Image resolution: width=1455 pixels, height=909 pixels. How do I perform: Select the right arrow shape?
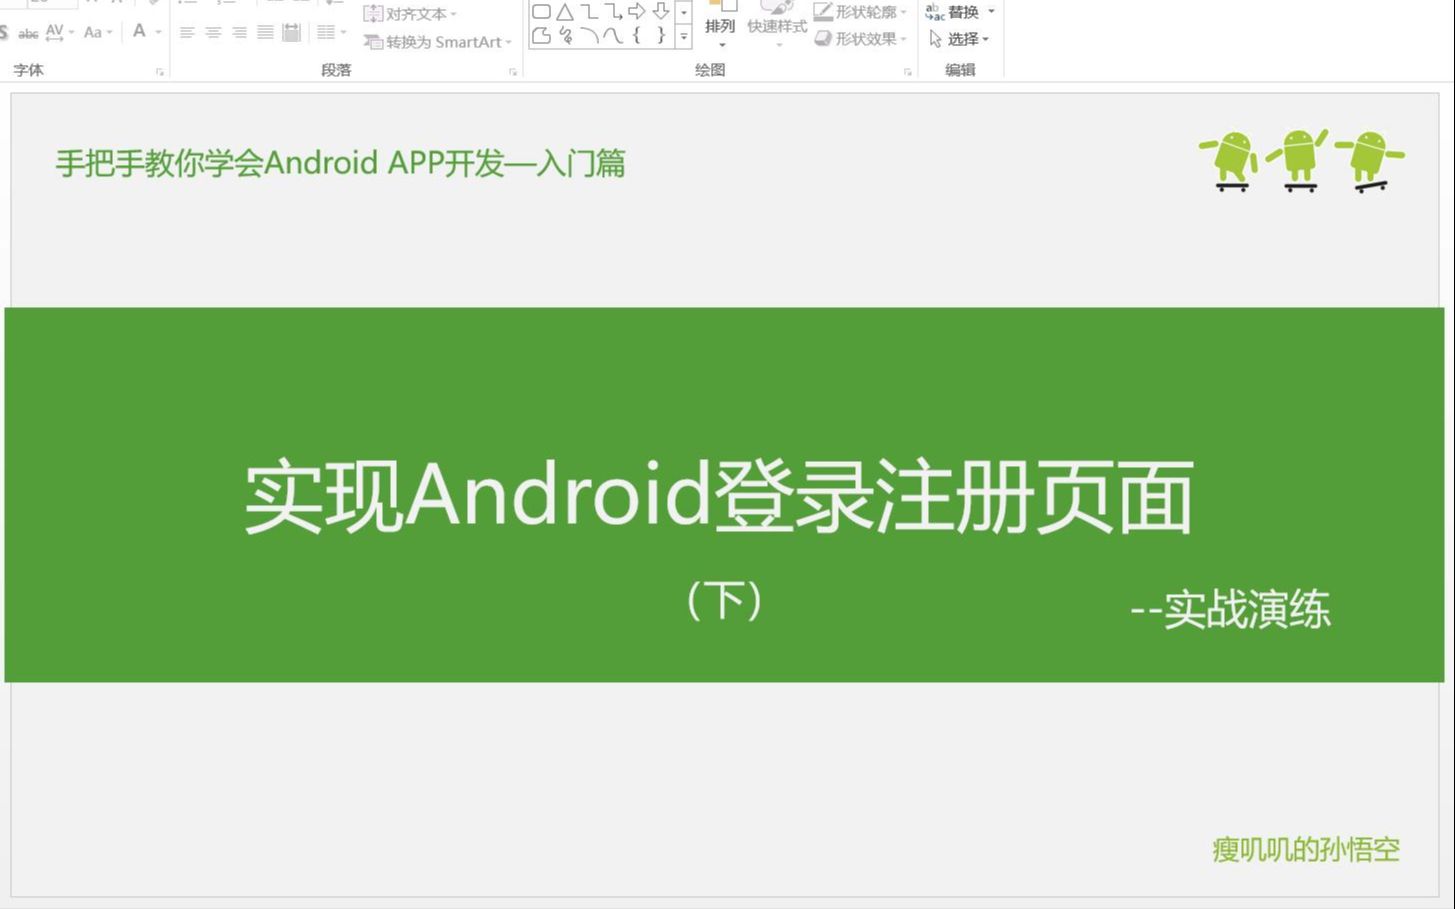point(637,12)
